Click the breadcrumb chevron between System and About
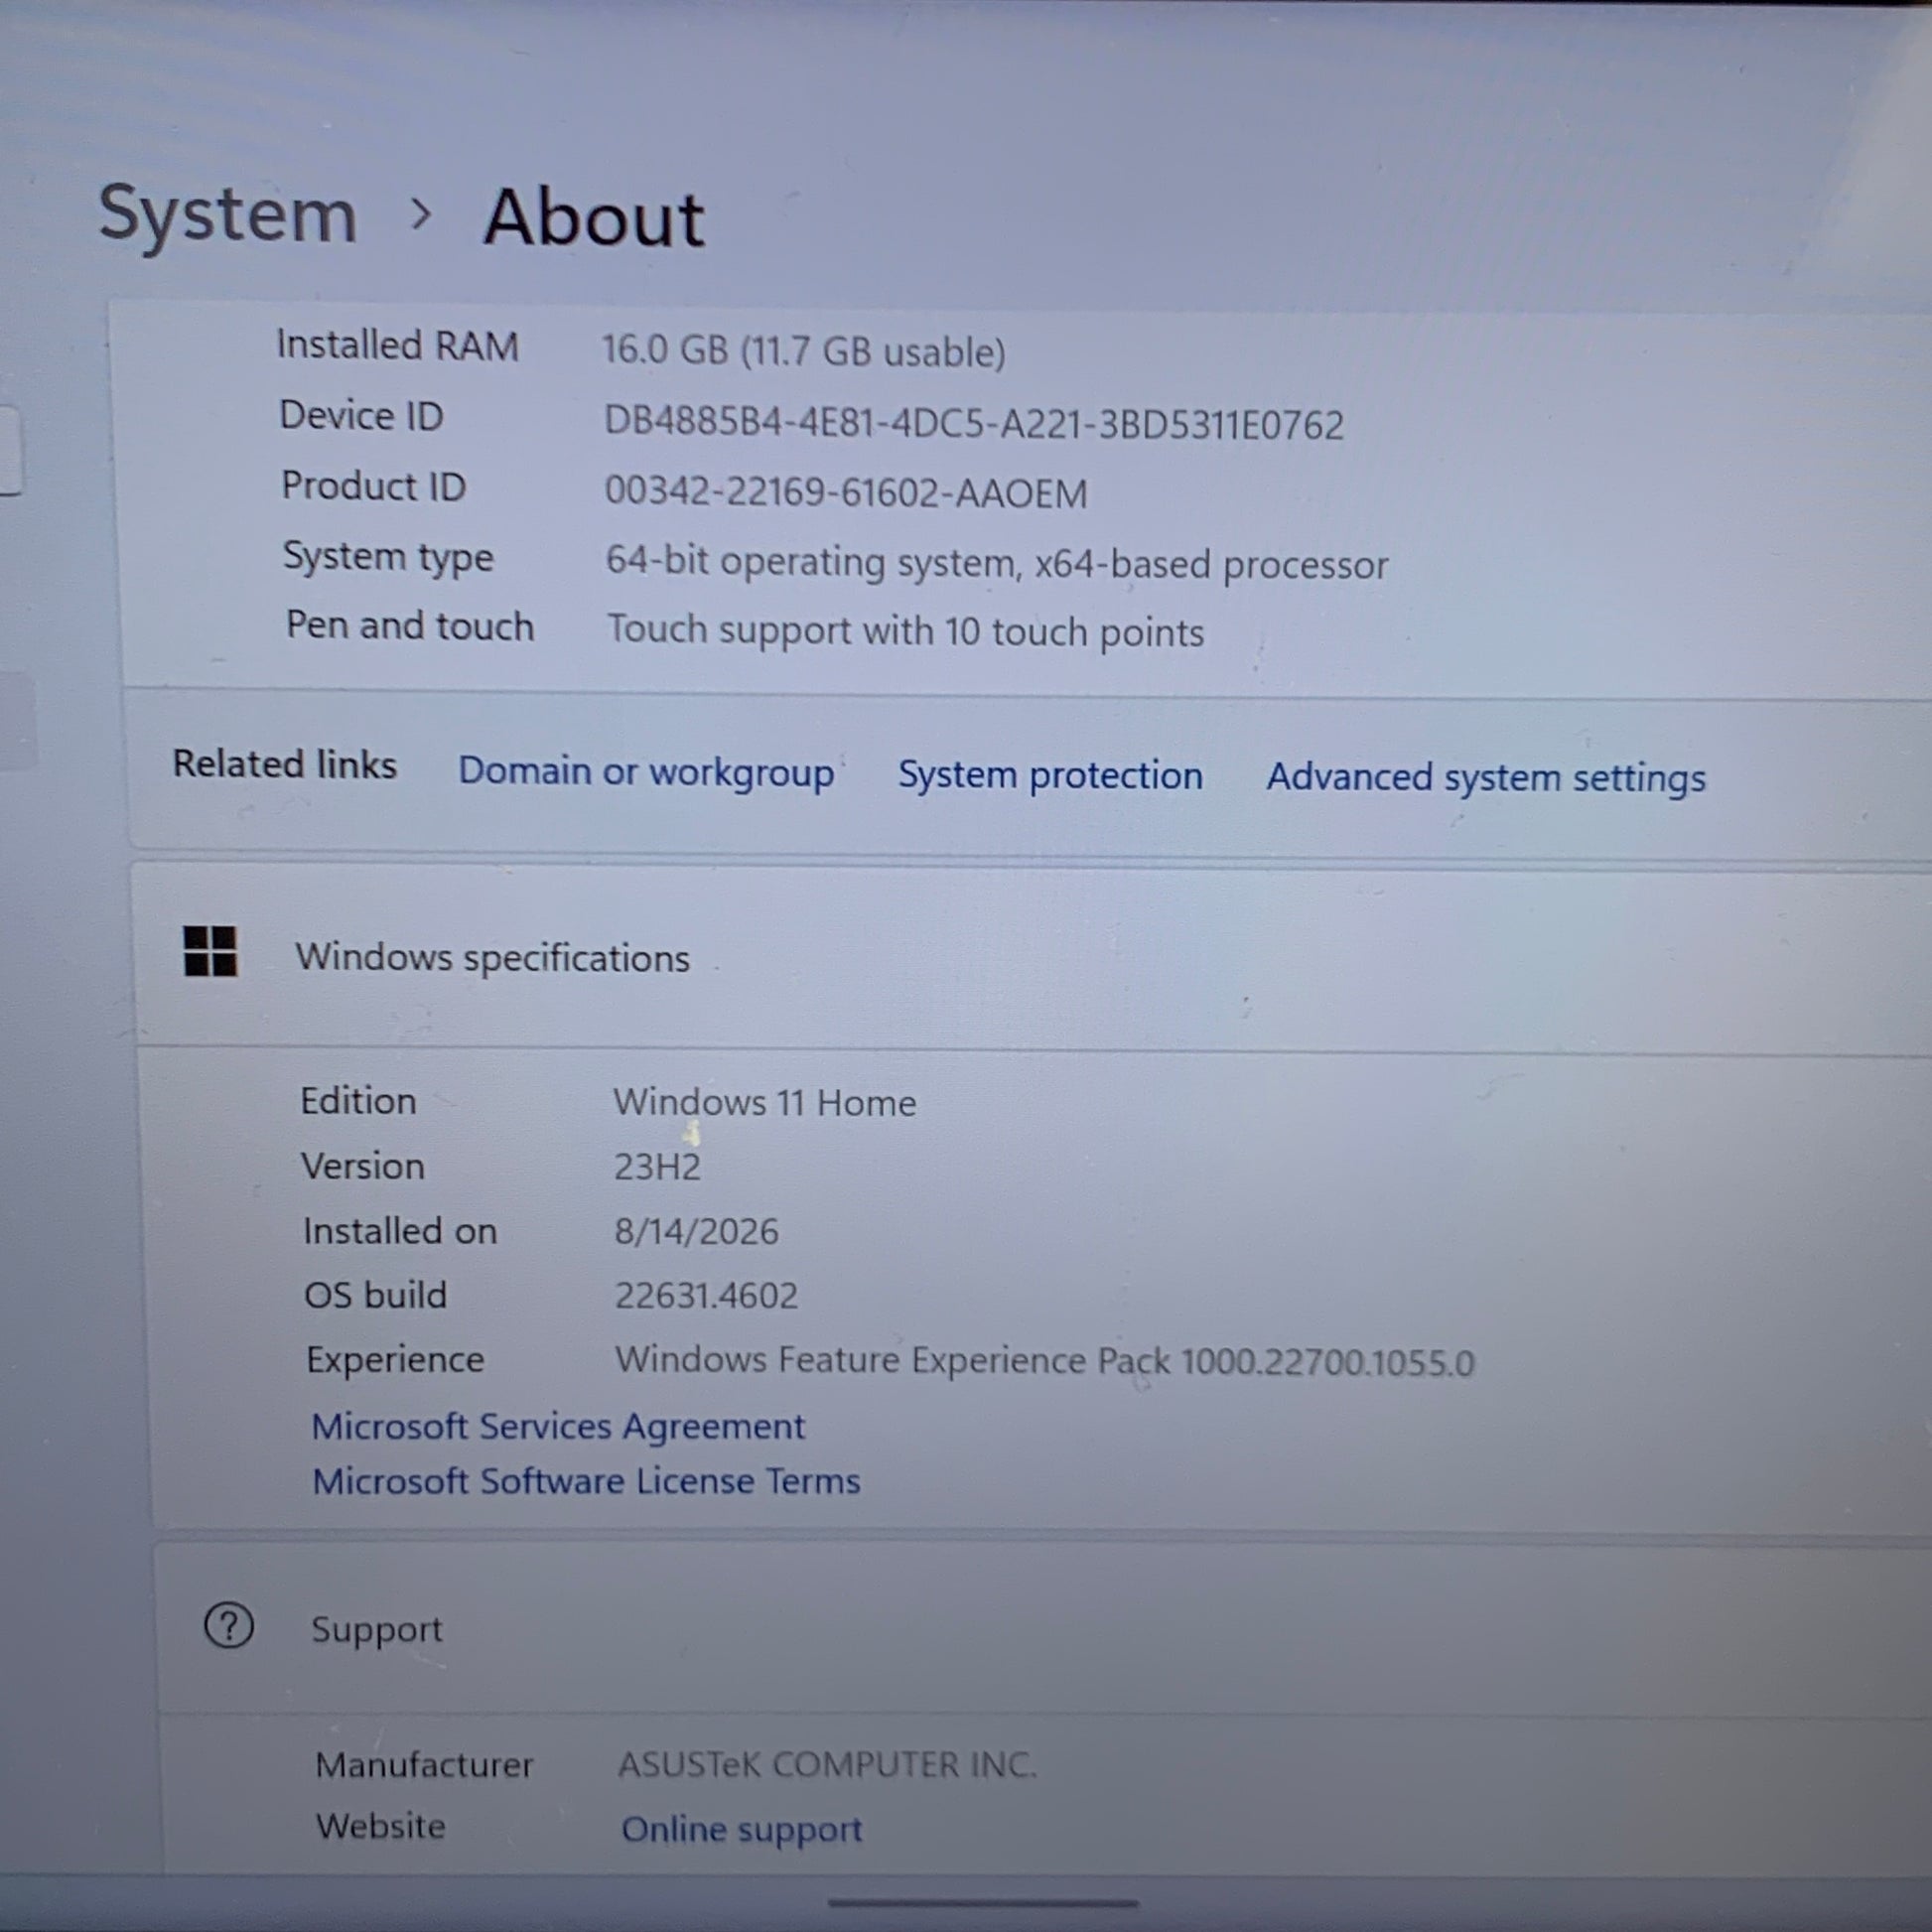 [421, 213]
